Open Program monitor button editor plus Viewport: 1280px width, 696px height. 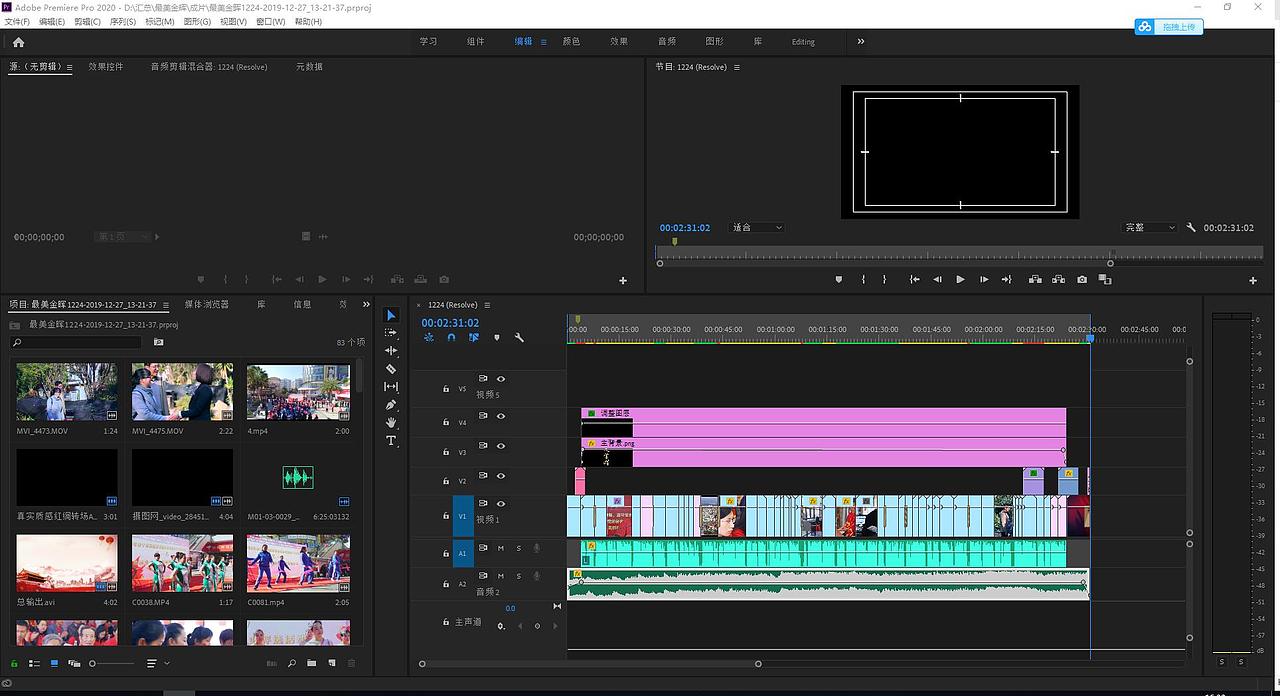pyautogui.click(x=1253, y=281)
